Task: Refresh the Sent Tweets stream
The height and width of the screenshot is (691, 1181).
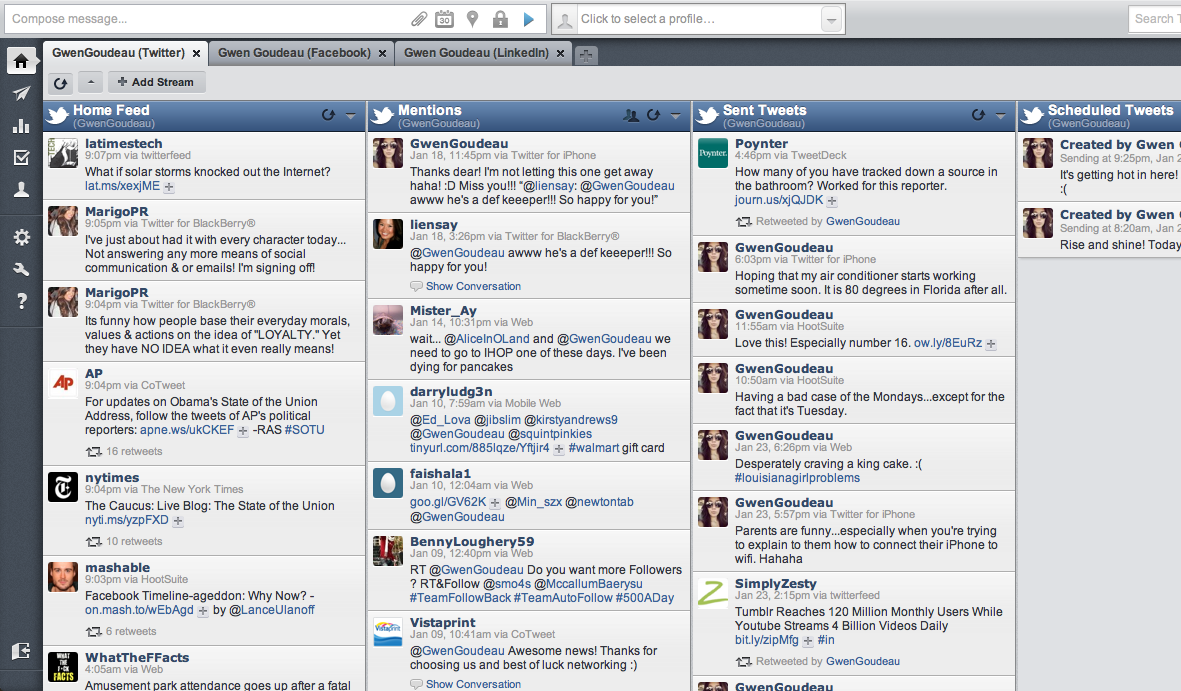Action: 978,115
